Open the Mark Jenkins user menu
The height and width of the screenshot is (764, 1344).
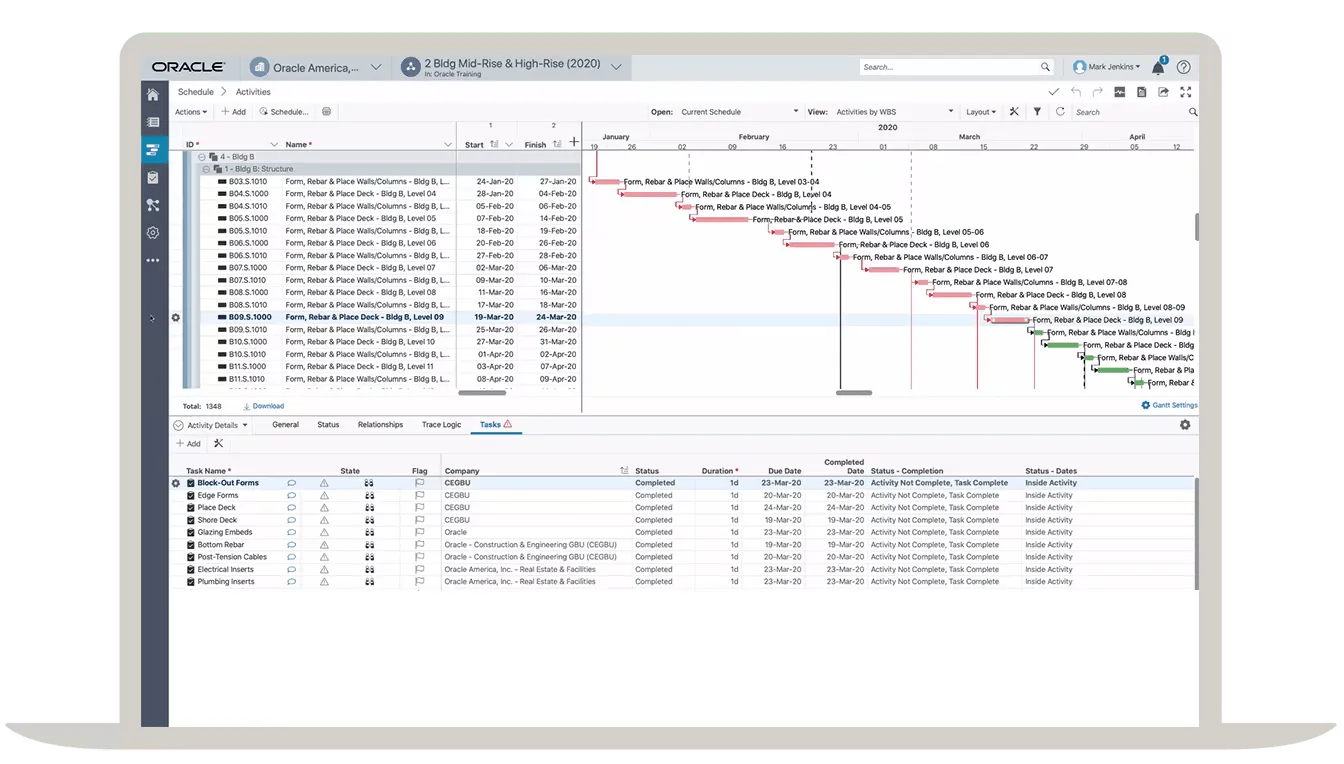click(x=1106, y=67)
